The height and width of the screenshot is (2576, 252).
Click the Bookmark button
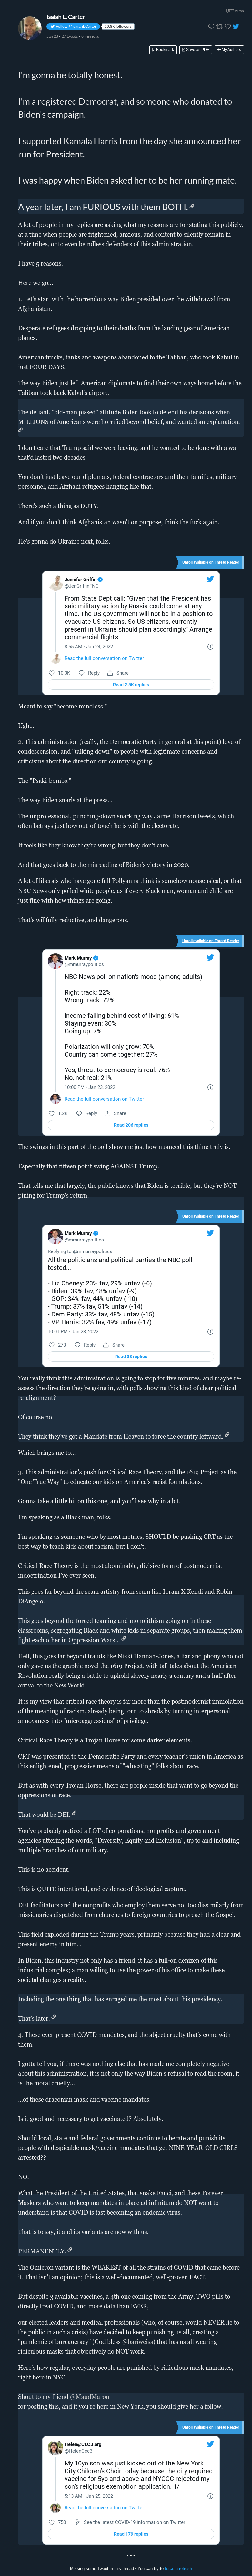(163, 49)
